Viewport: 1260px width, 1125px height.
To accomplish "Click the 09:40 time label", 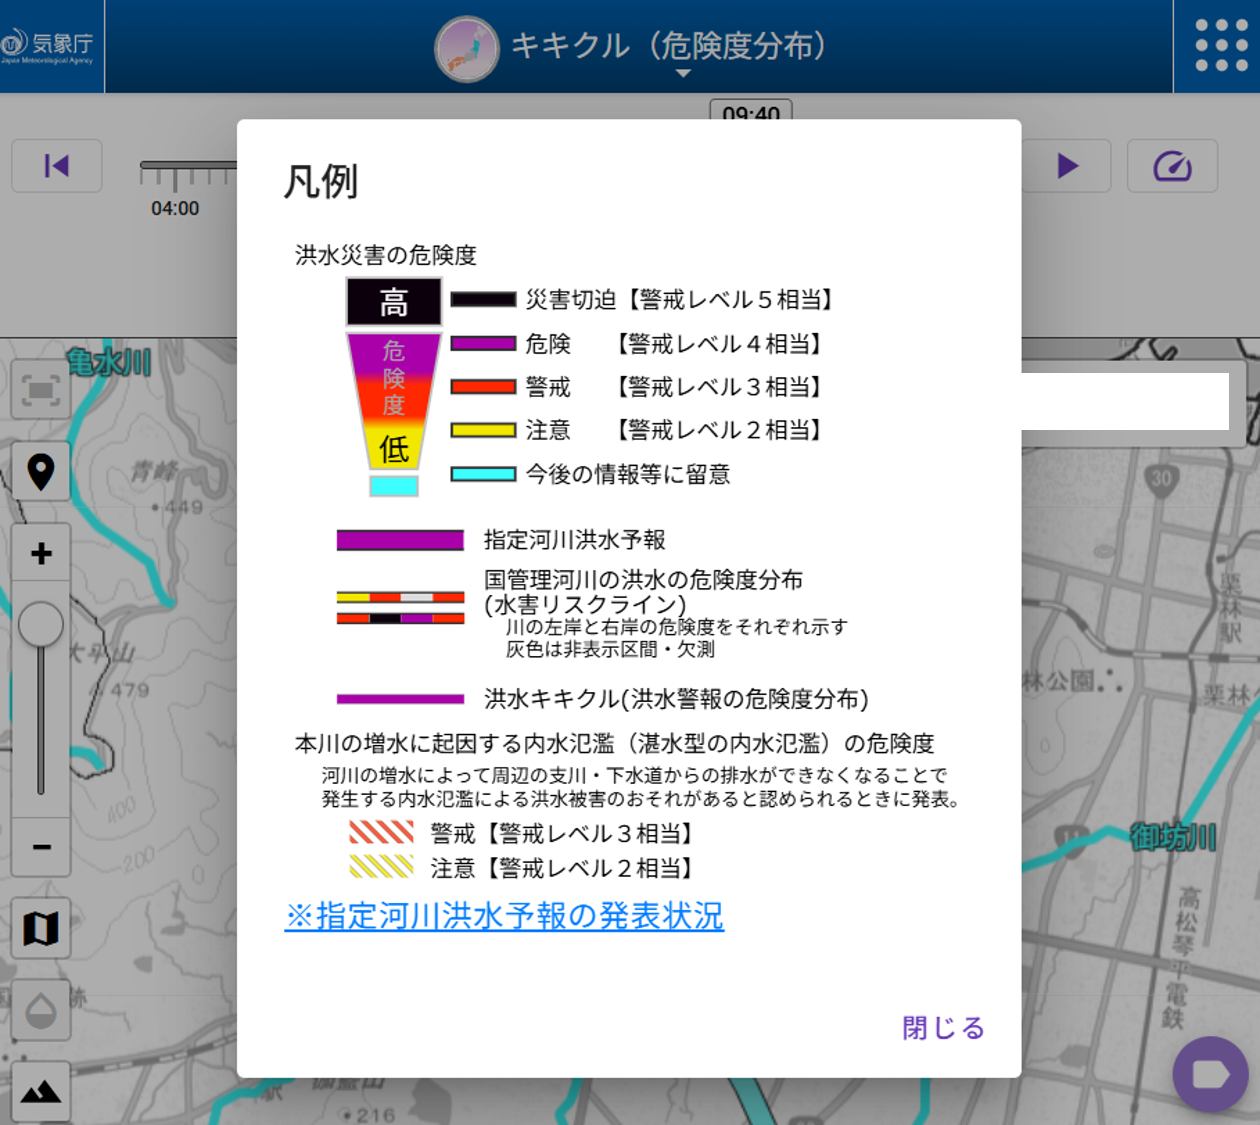I will coord(751,112).
